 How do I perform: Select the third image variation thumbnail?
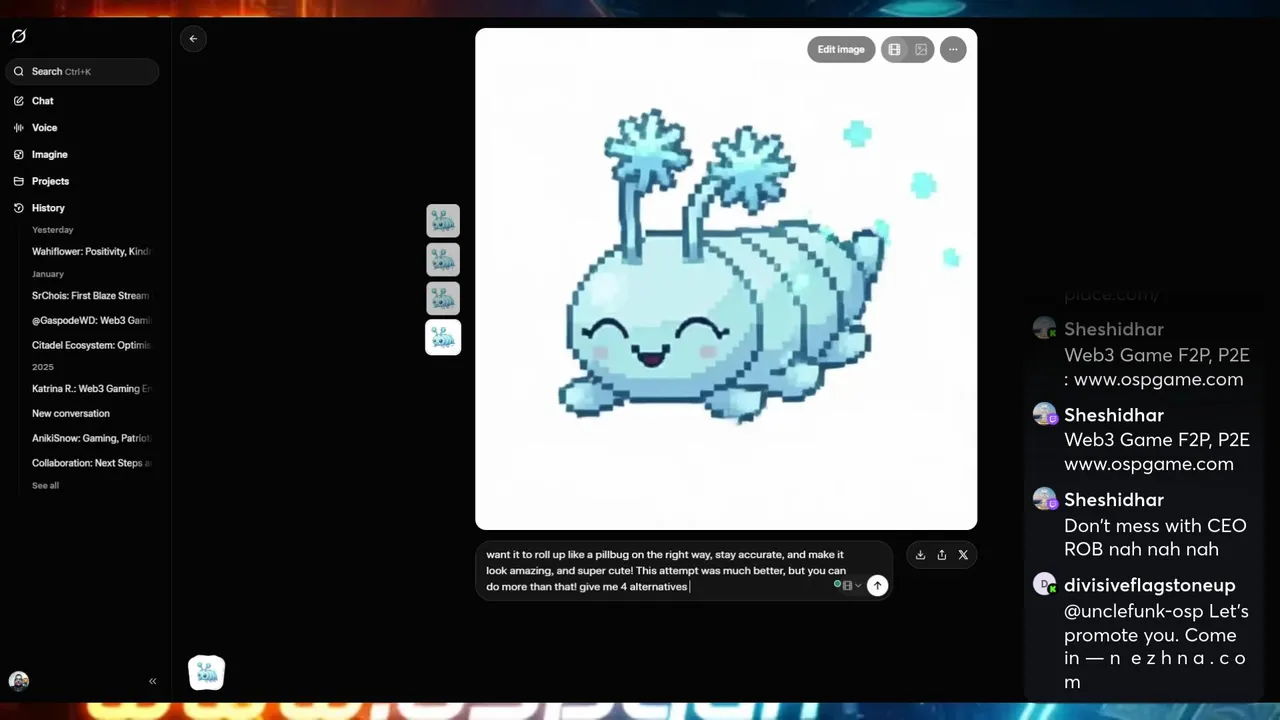[x=443, y=299]
